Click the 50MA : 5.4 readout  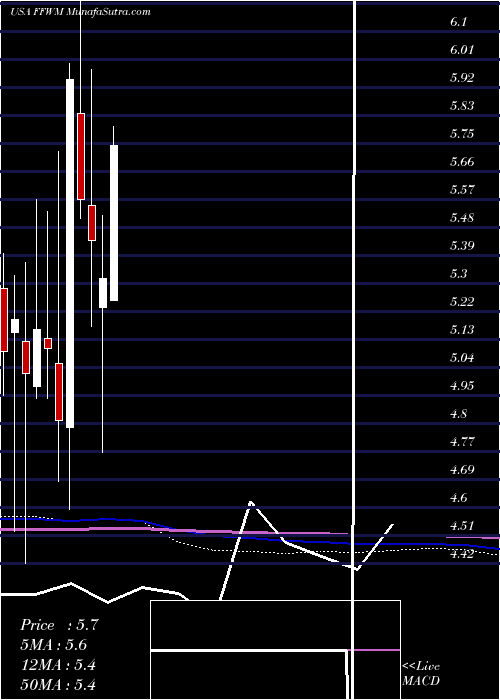pyautogui.click(x=58, y=684)
